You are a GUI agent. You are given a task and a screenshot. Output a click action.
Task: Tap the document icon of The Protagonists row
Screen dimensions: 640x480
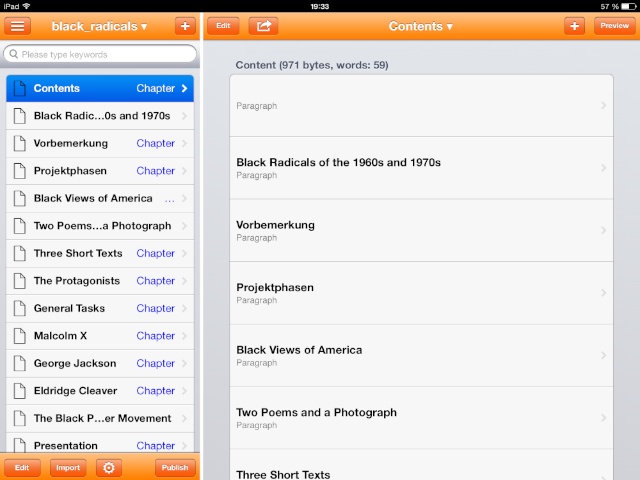[19, 281]
